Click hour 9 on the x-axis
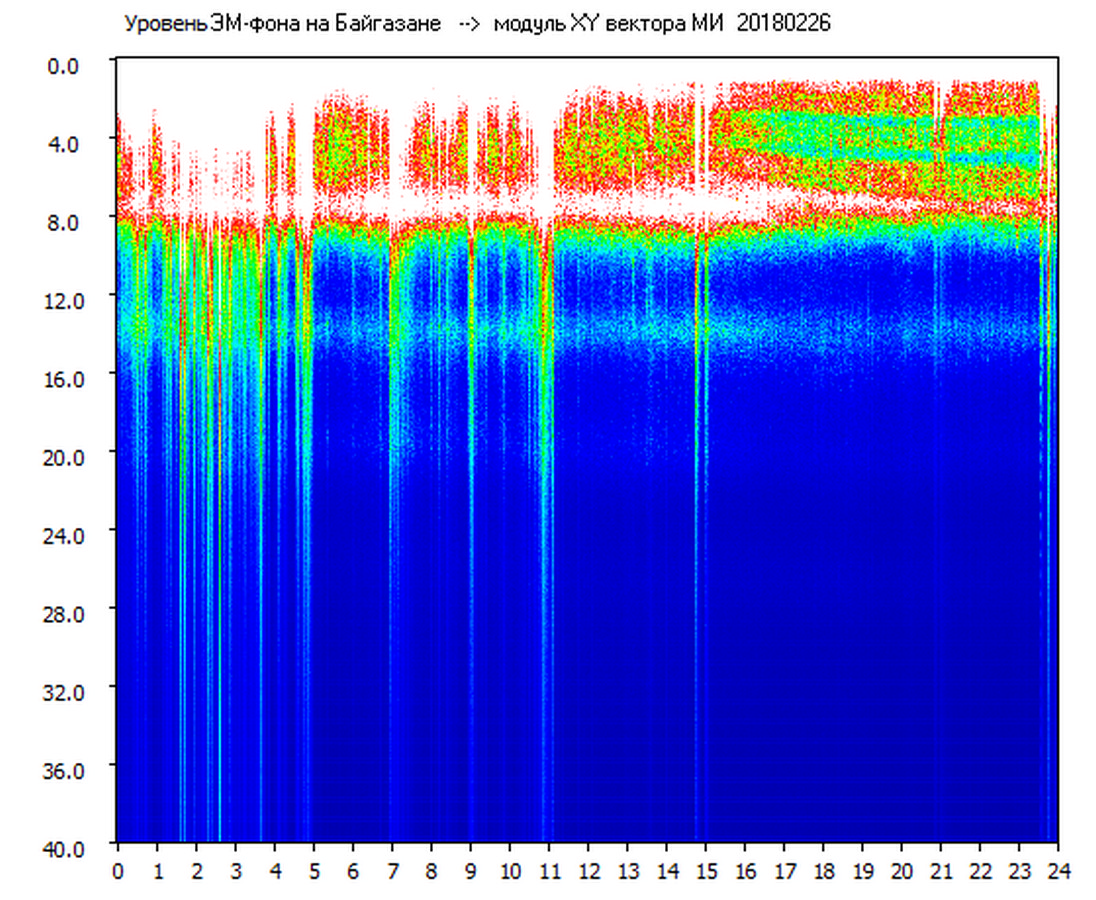Image resolution: width=1096 pixels, height=900 pixels. point(471,871)
